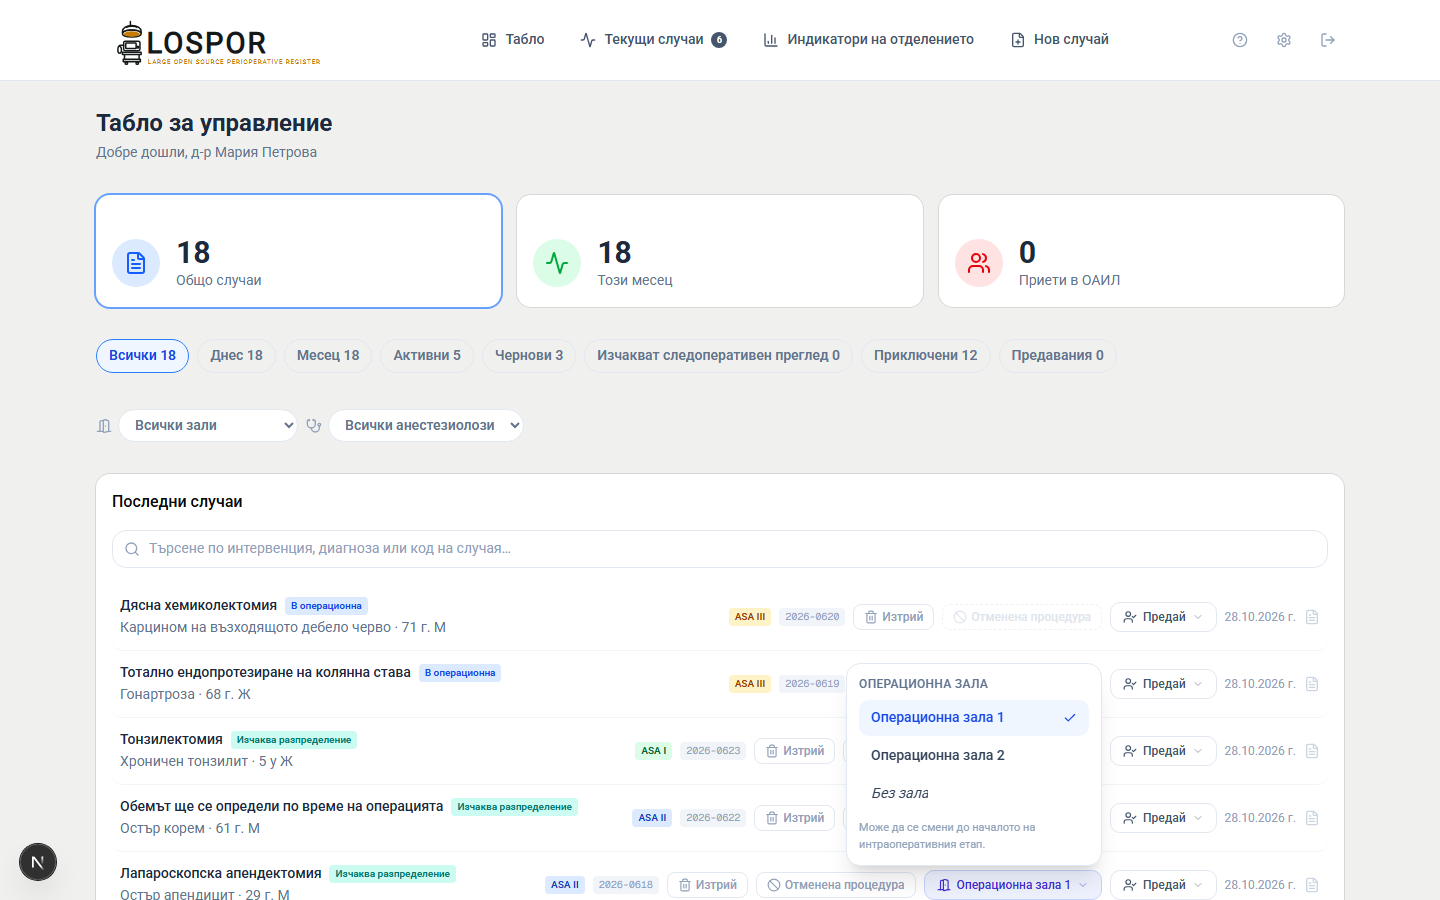Click the round N badge at bottom left
Screen dimensions: 1440x900
pyautogui.click(x=38, y=862)
